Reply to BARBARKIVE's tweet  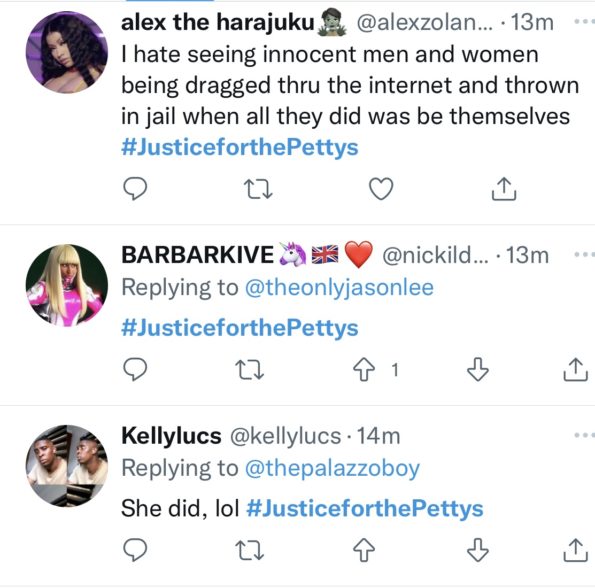point(135,369)
